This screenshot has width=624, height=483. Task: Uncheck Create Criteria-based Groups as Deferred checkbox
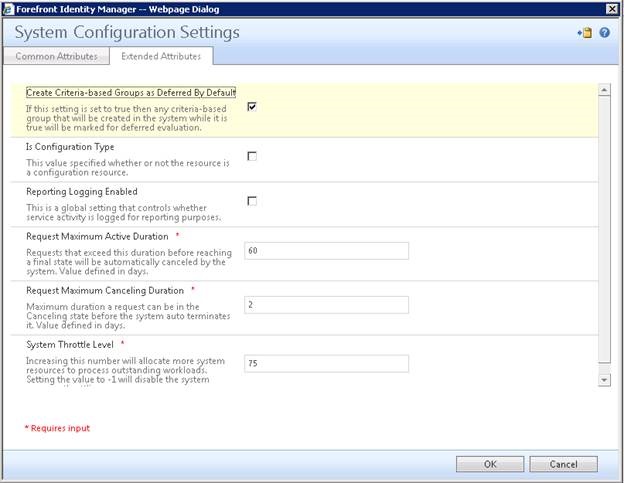coord(252,106)
